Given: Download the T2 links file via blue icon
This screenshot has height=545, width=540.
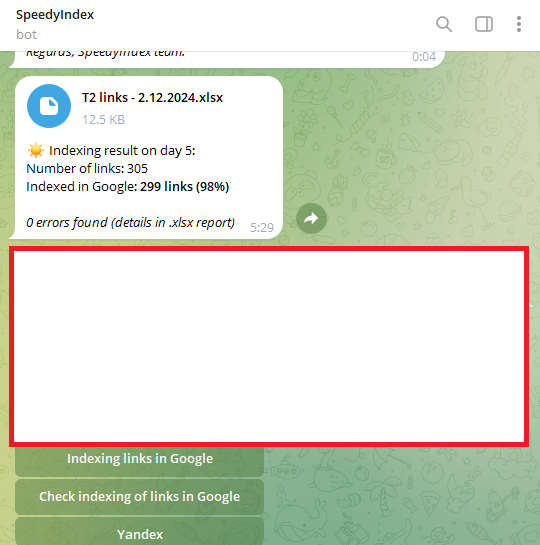Looking at the screenshot, I should [49, 106].
